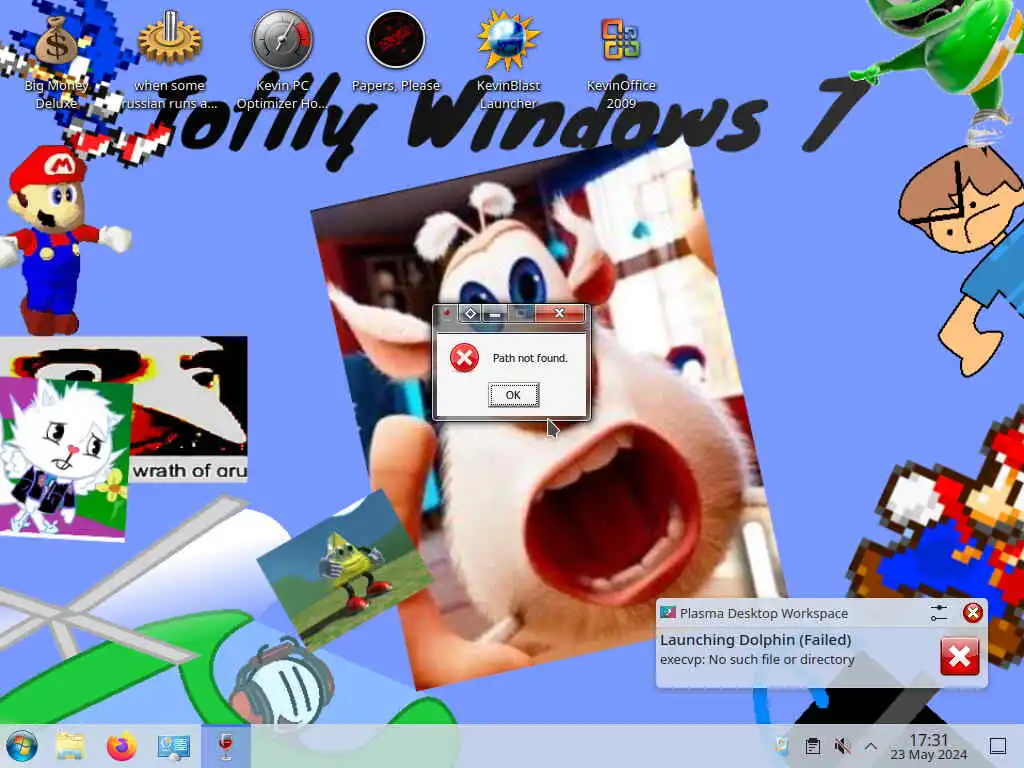Click the red error icon in dialog

pos(464,358)
